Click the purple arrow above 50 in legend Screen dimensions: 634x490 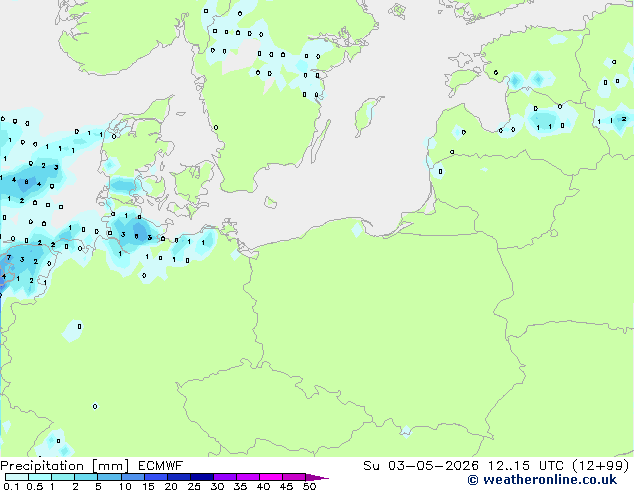tap(317, 477)
